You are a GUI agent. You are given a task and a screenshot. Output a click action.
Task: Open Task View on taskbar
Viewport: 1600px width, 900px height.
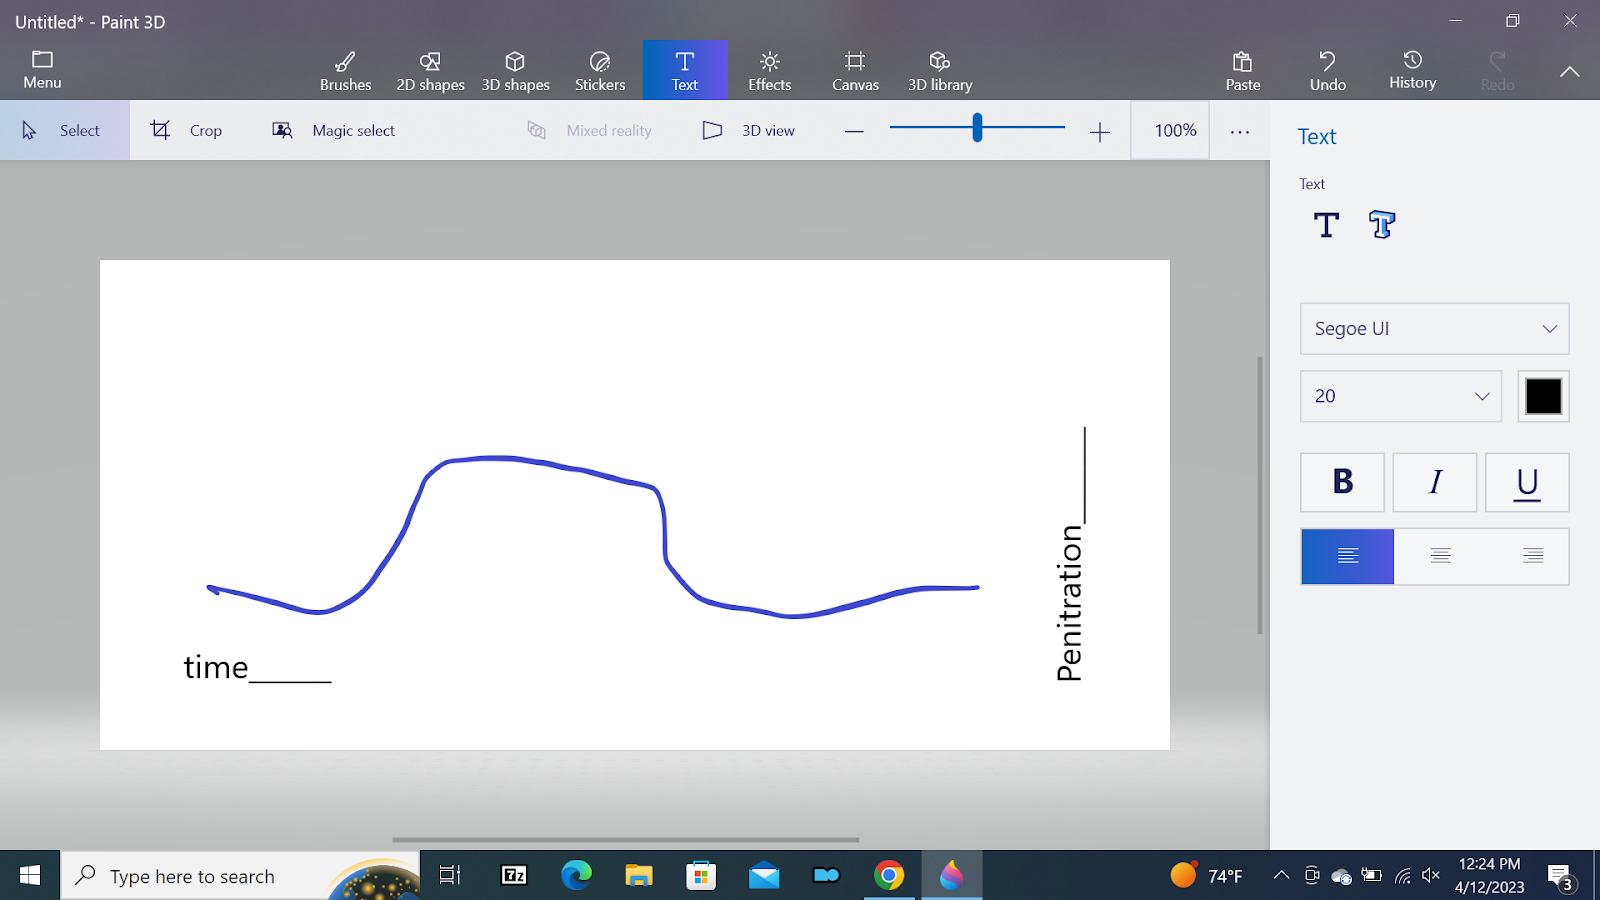coord(450,876)
